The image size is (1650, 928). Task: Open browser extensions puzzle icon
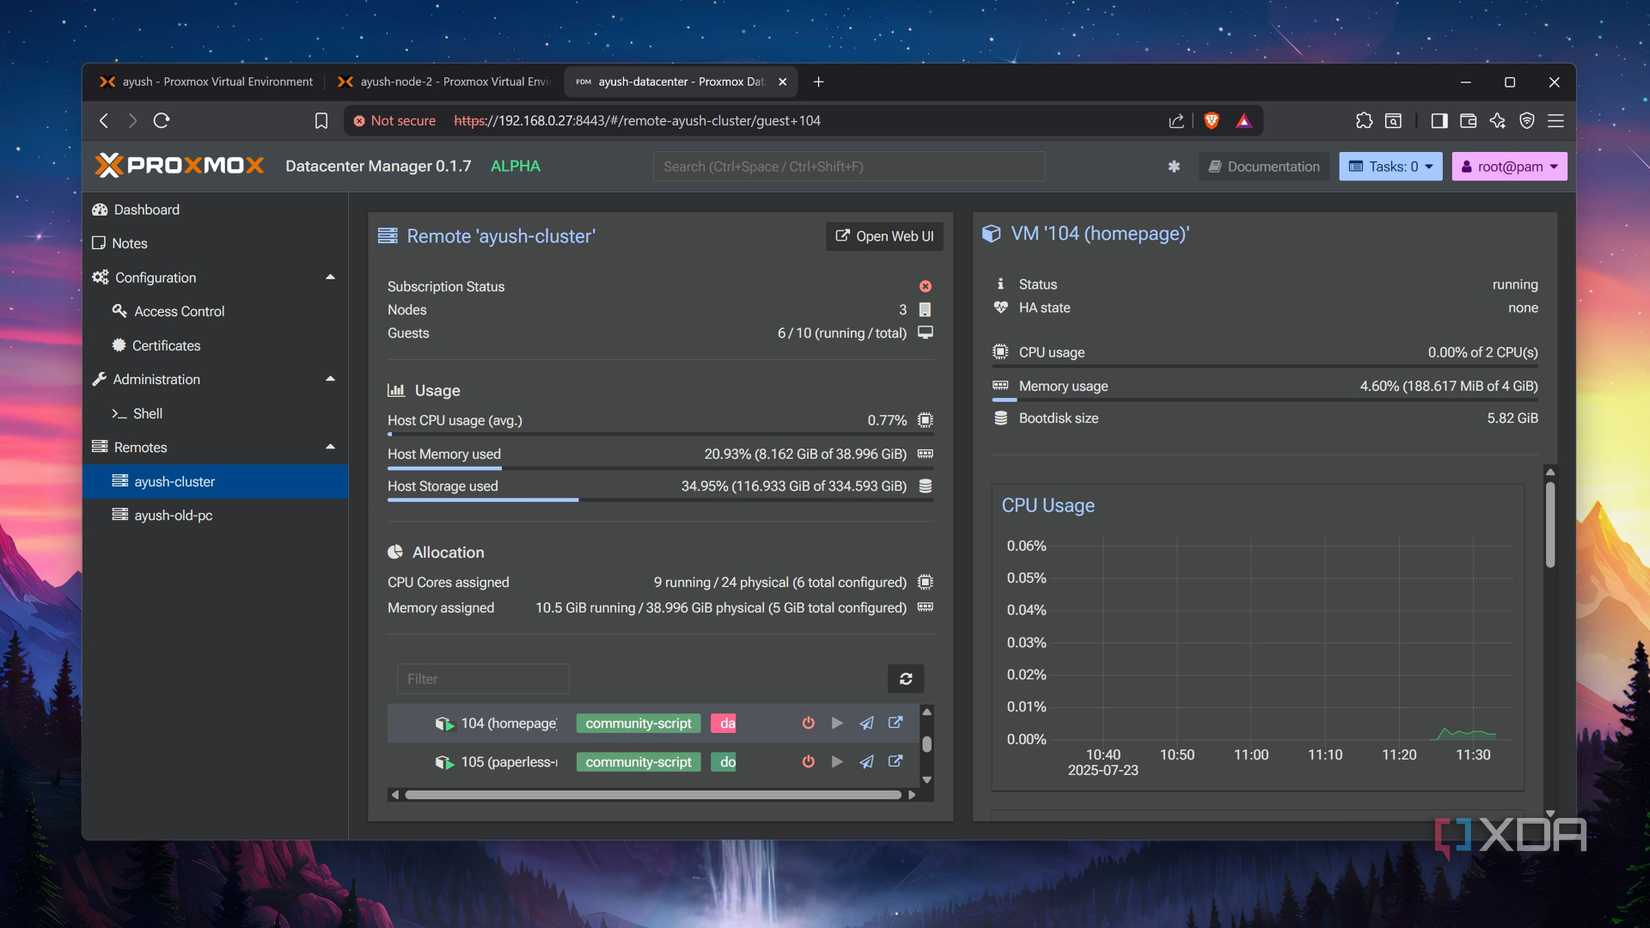click(x=1364, y=120)
